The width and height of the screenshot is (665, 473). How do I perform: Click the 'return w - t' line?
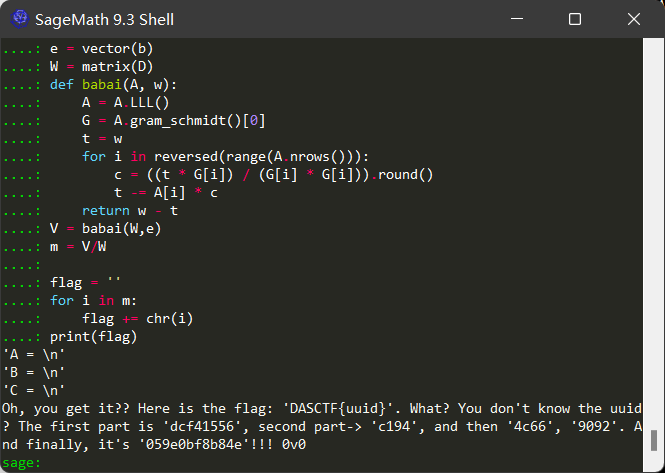130,211
